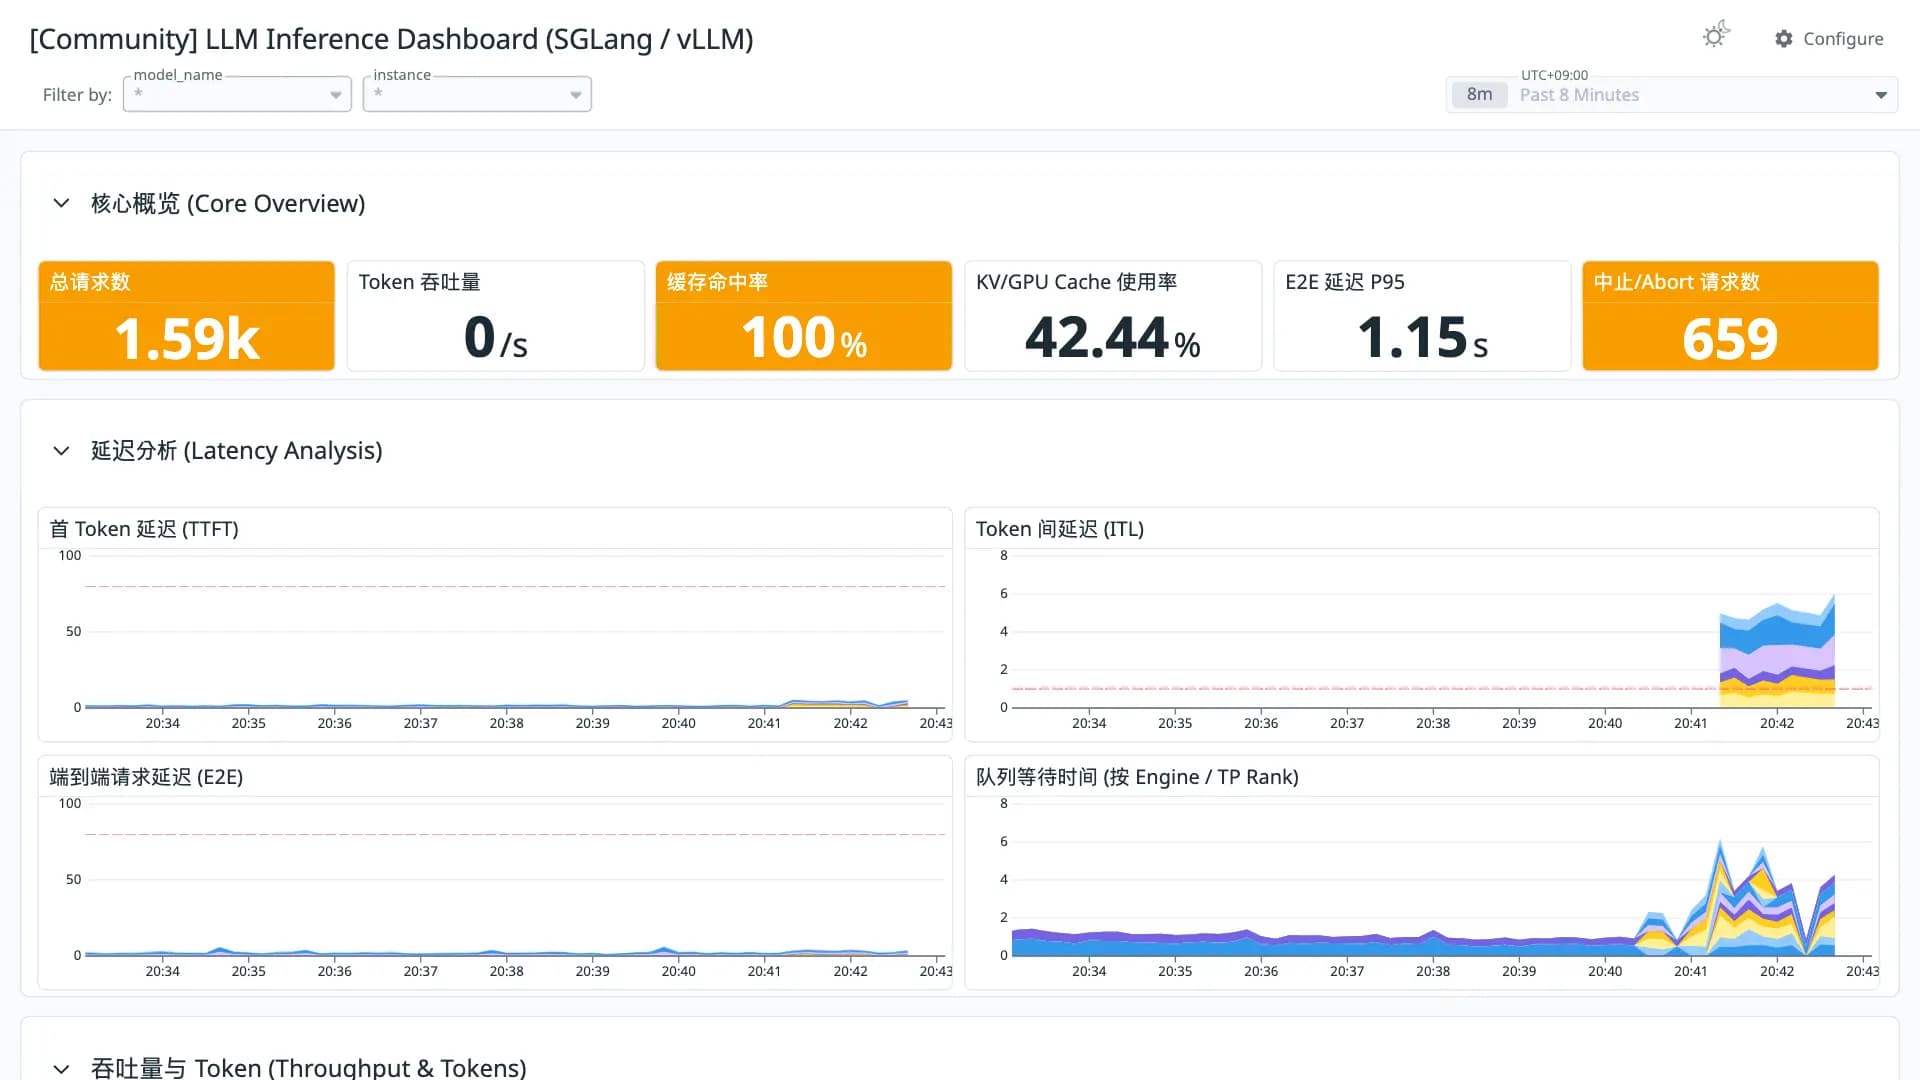Click the dashboard title text

pos(391,39)
